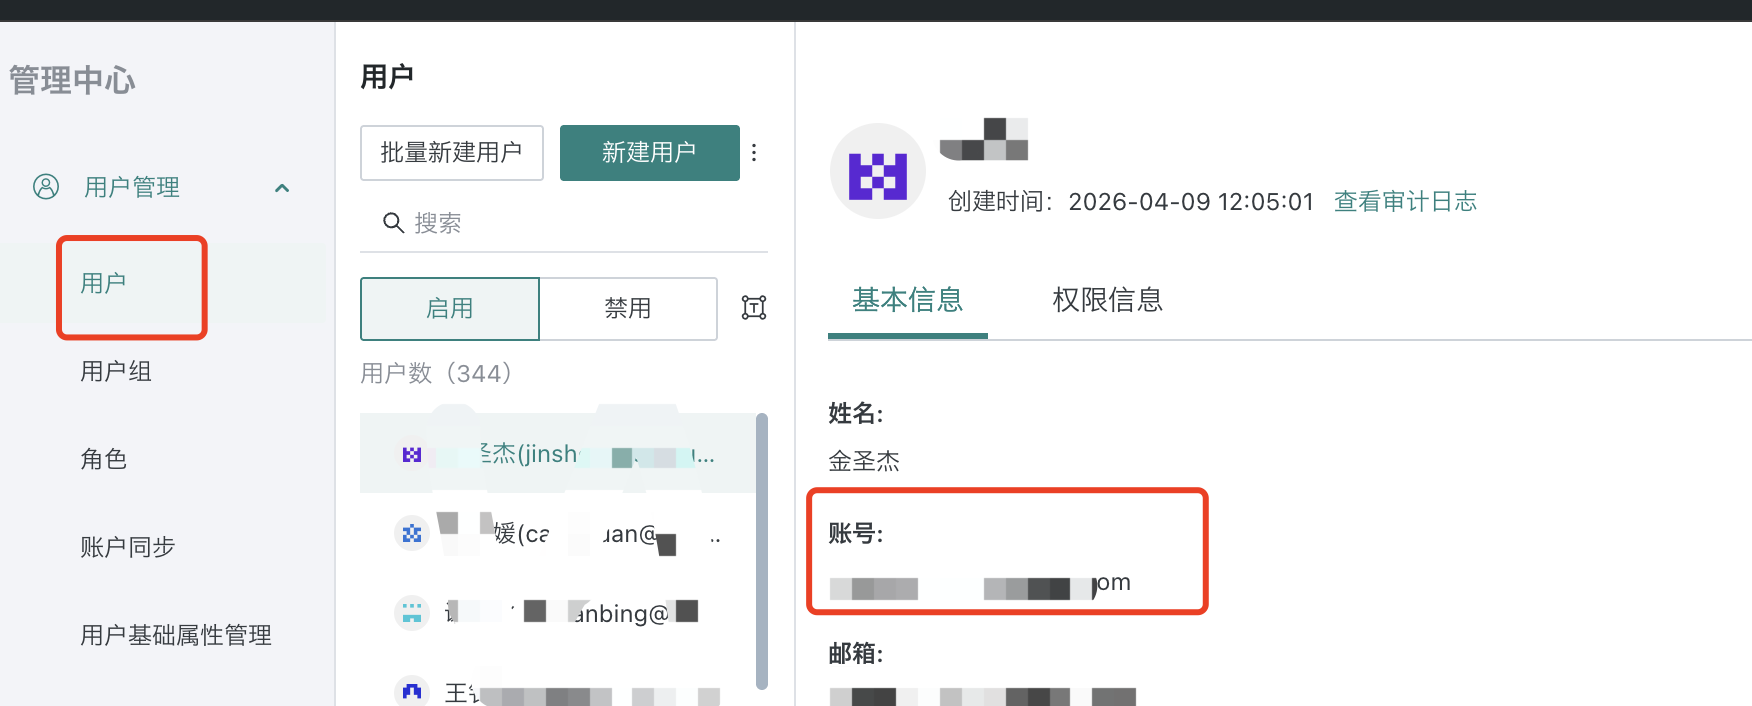
Task: Open the 角色 sidebar item
Action: click(x=104, y=459)
